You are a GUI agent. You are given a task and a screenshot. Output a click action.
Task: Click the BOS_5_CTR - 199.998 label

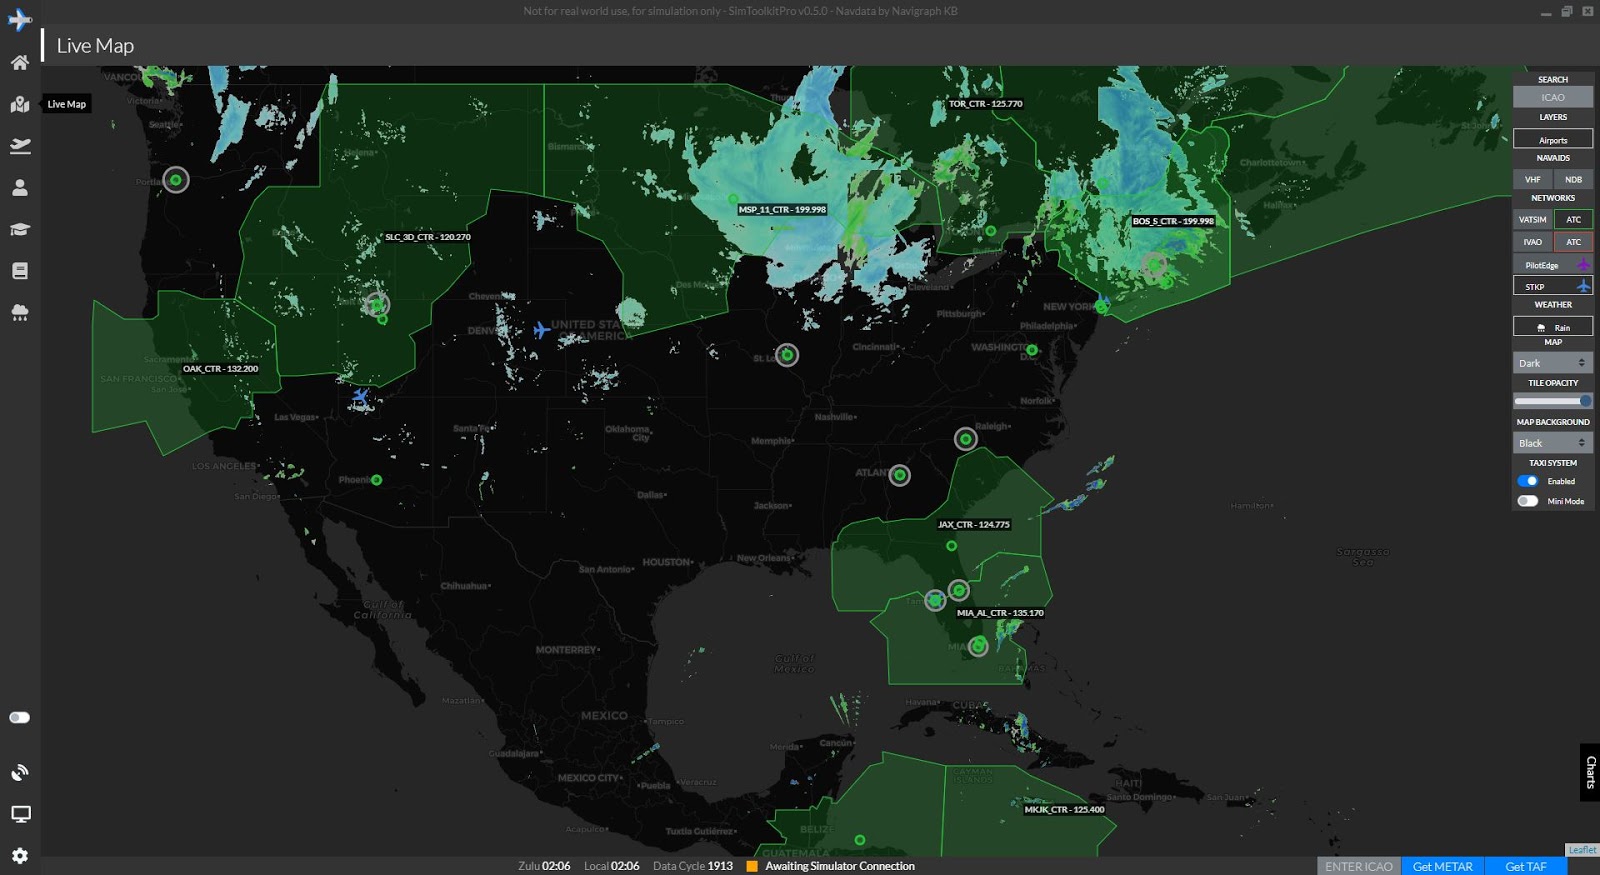[1173, 221]
